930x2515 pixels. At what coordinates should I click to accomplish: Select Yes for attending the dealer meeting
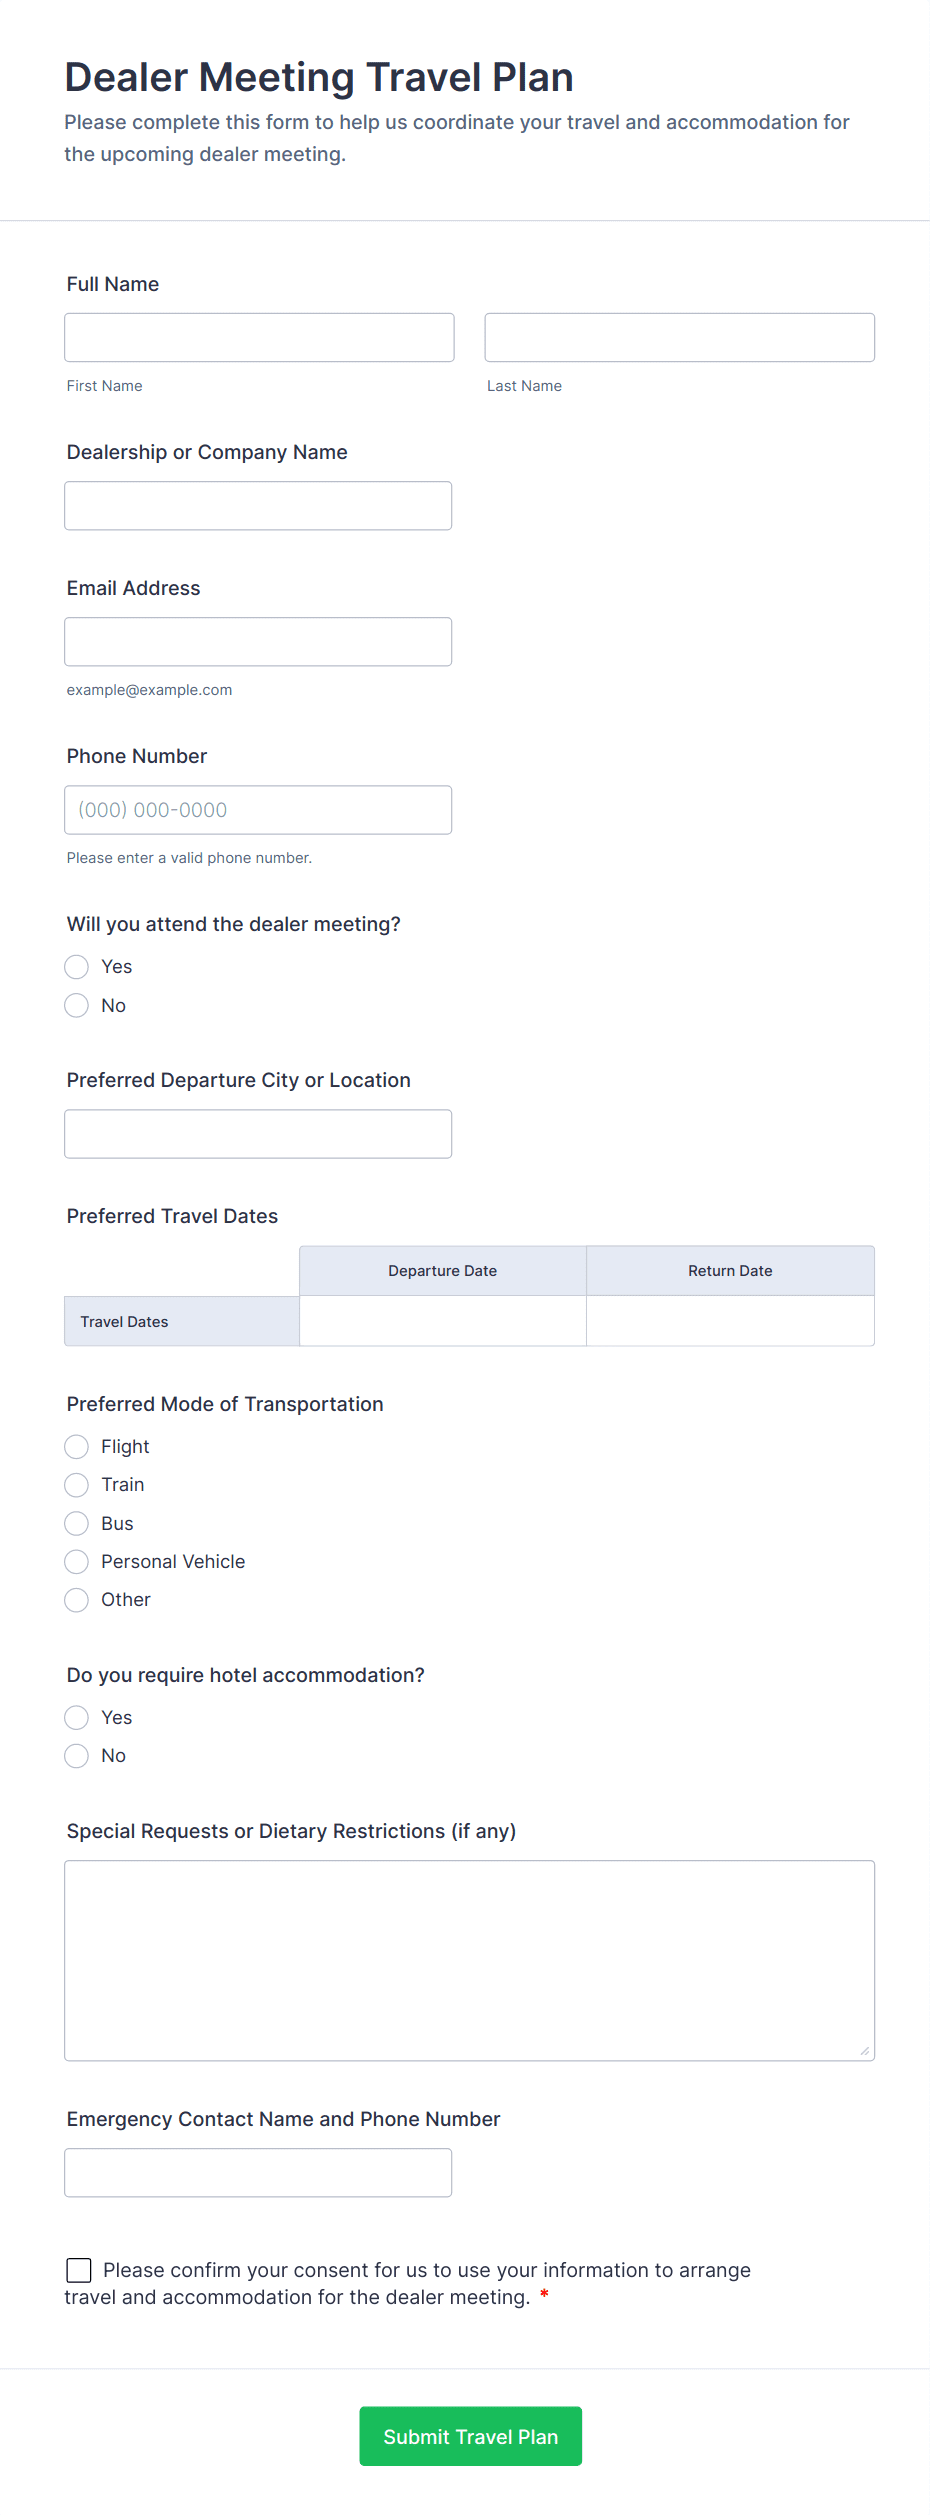pyautogui.click(x=77, y=967)
